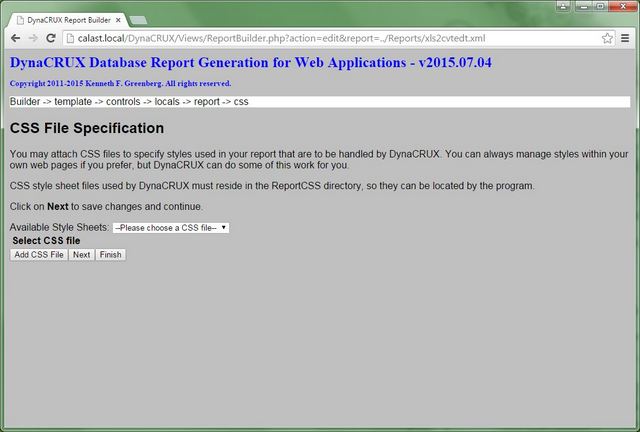
Task: Click the report breadcrumb item
Action: (207, 102)
